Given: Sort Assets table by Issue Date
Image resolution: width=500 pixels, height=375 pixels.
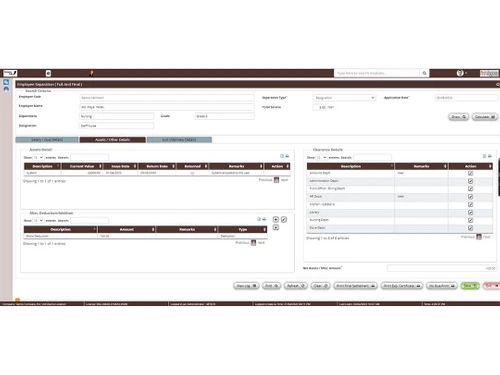Looking at the screenshot, I should 121,166.
